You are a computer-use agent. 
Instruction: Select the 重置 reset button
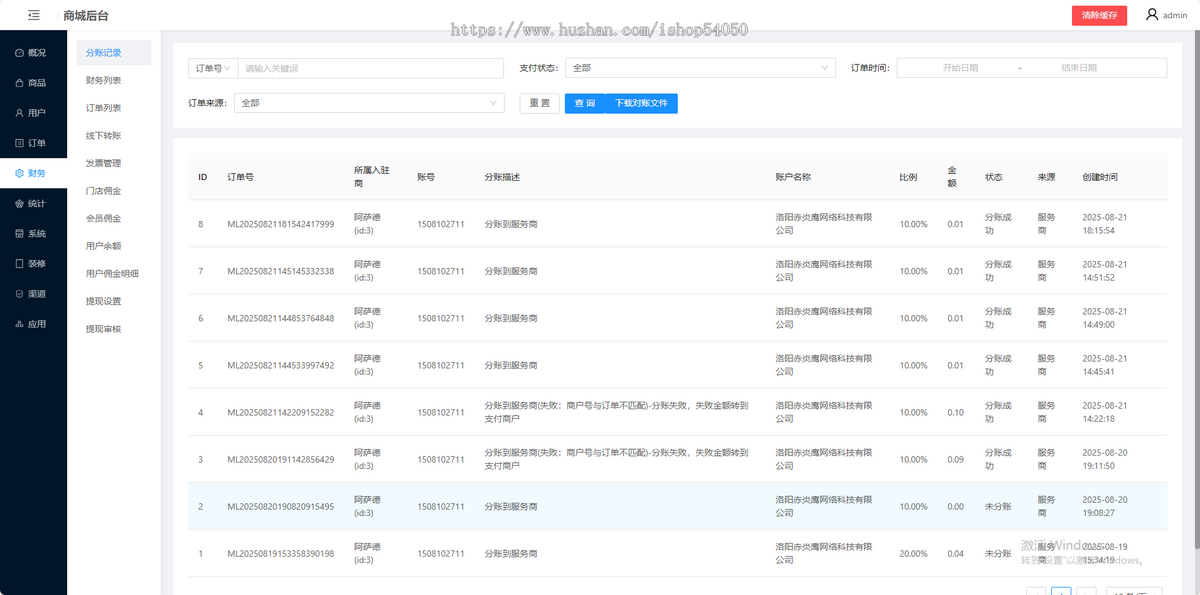[539, 103]
